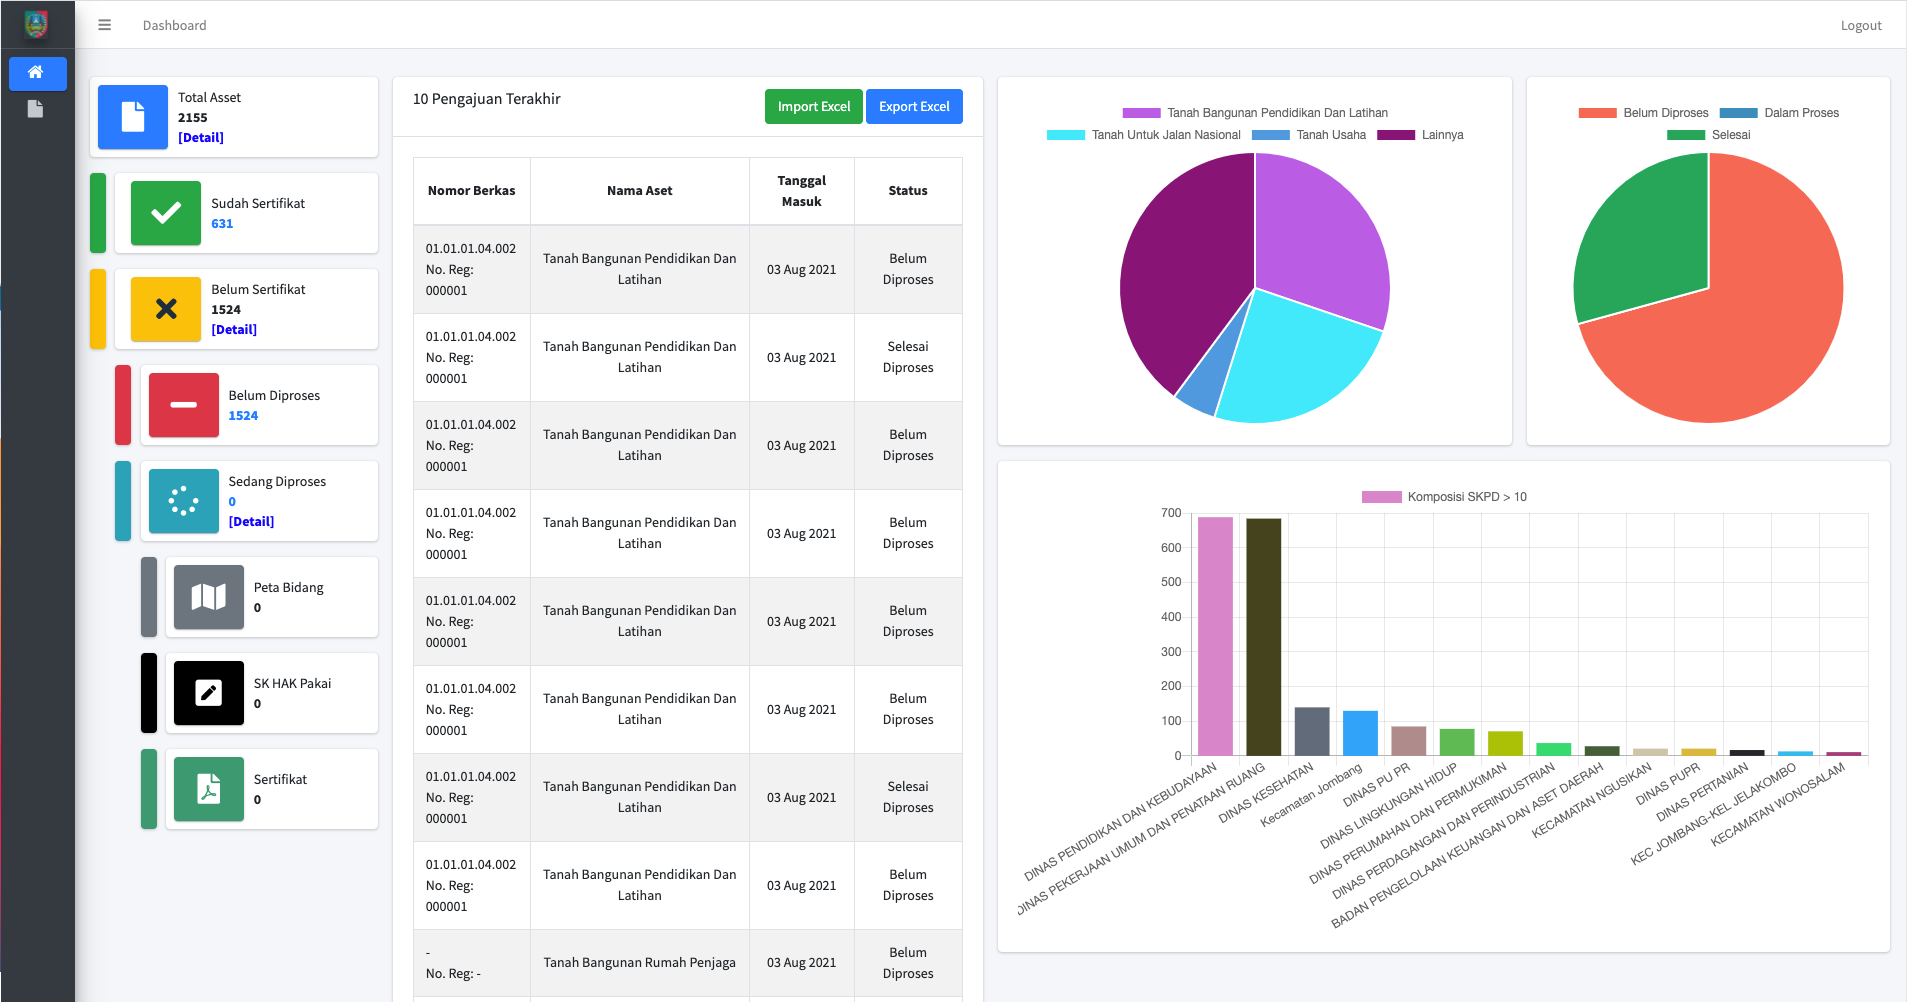This screenshot has height=1002, width=1907.
Task: Toggle the Komposisi SKPD legend swatch
Action: tap(1382, 497)
